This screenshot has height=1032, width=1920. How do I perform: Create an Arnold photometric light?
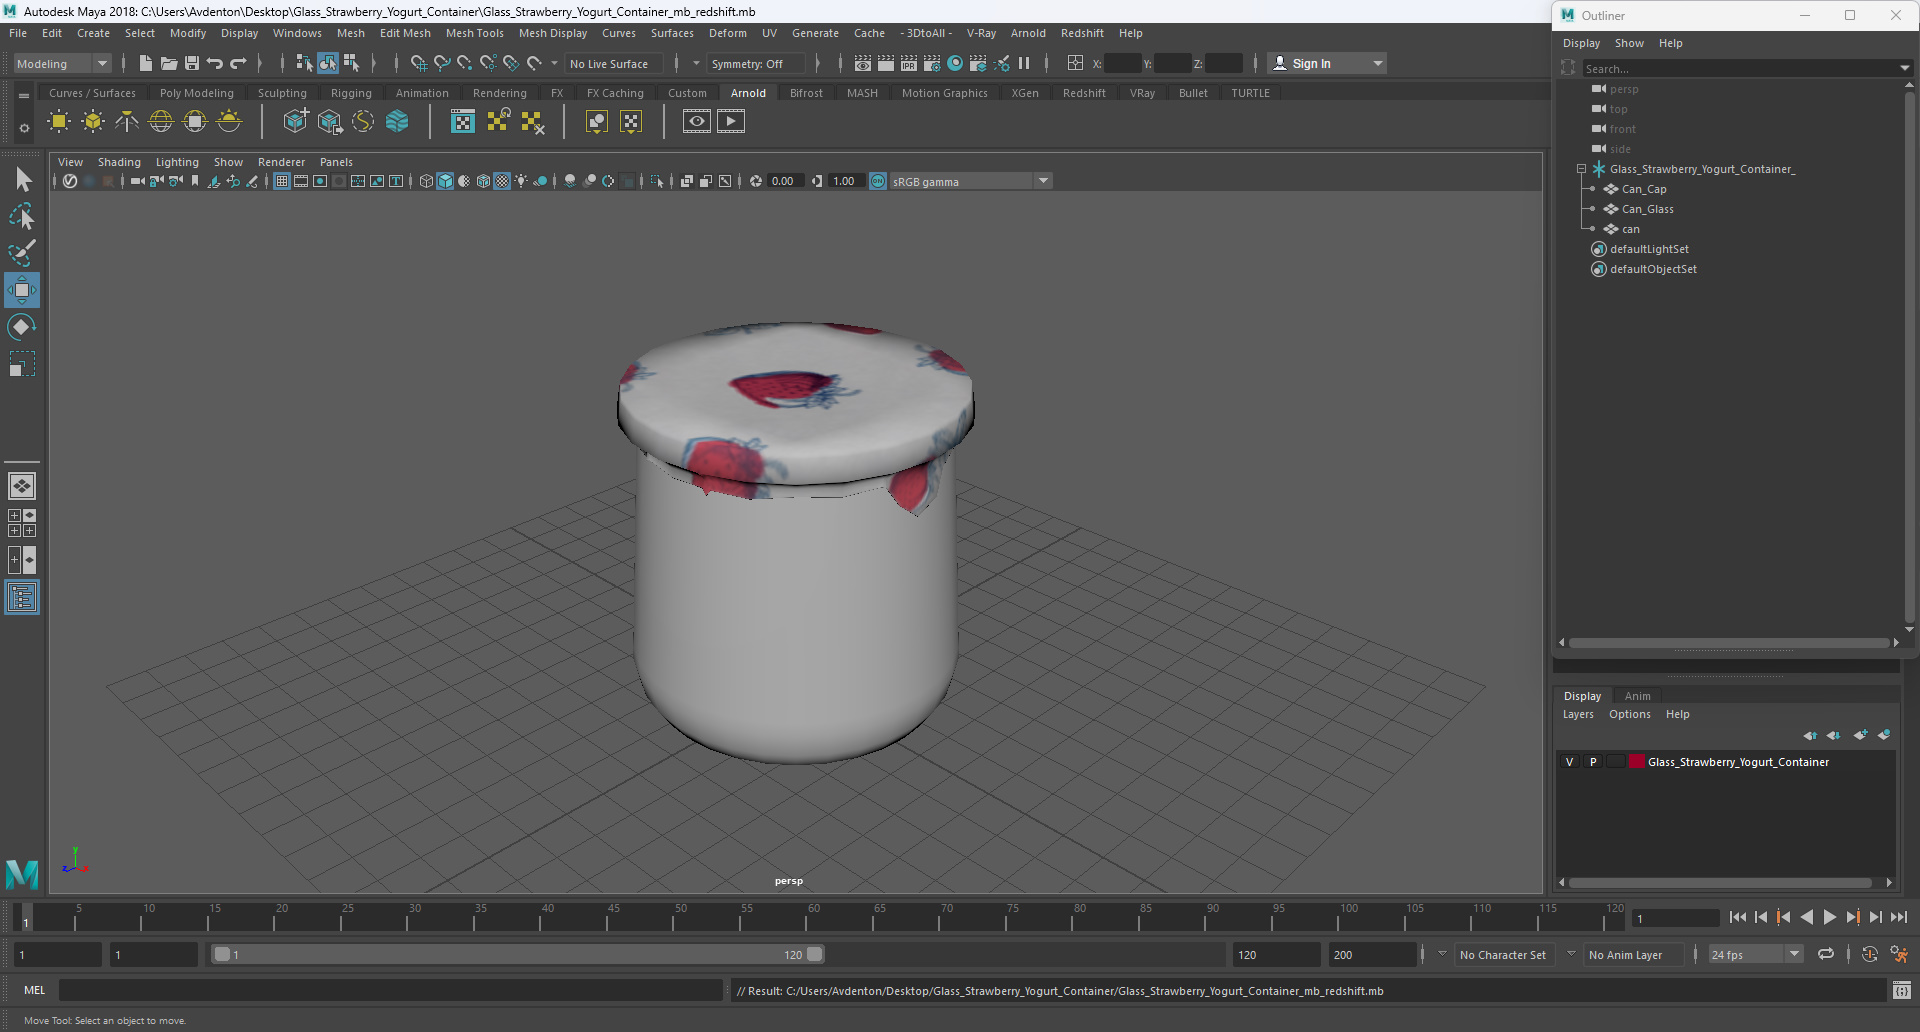[127, 122]
